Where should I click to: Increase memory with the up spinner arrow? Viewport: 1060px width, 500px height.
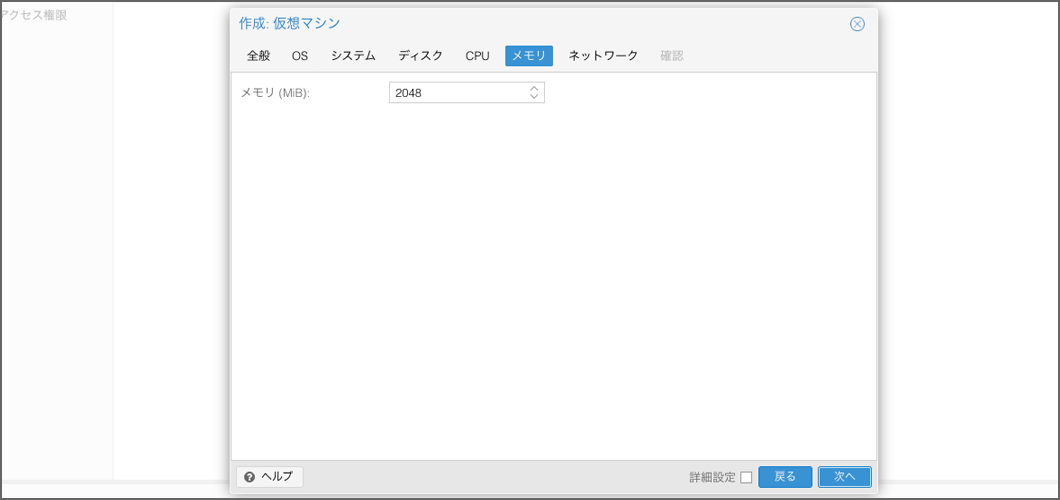tap(534, 88)
